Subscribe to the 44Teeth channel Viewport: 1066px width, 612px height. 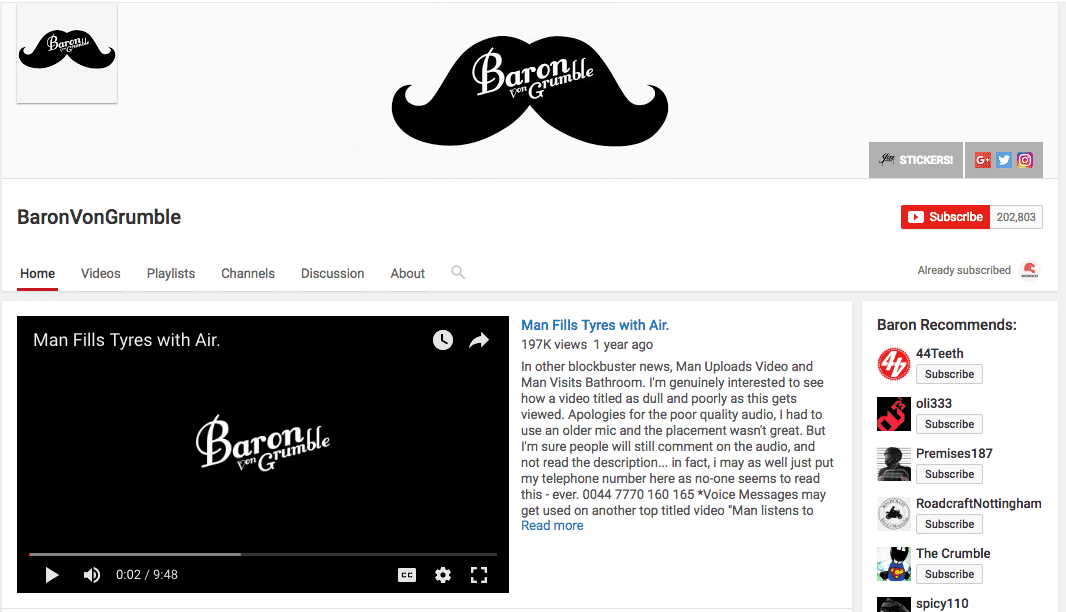coord(949,374)
